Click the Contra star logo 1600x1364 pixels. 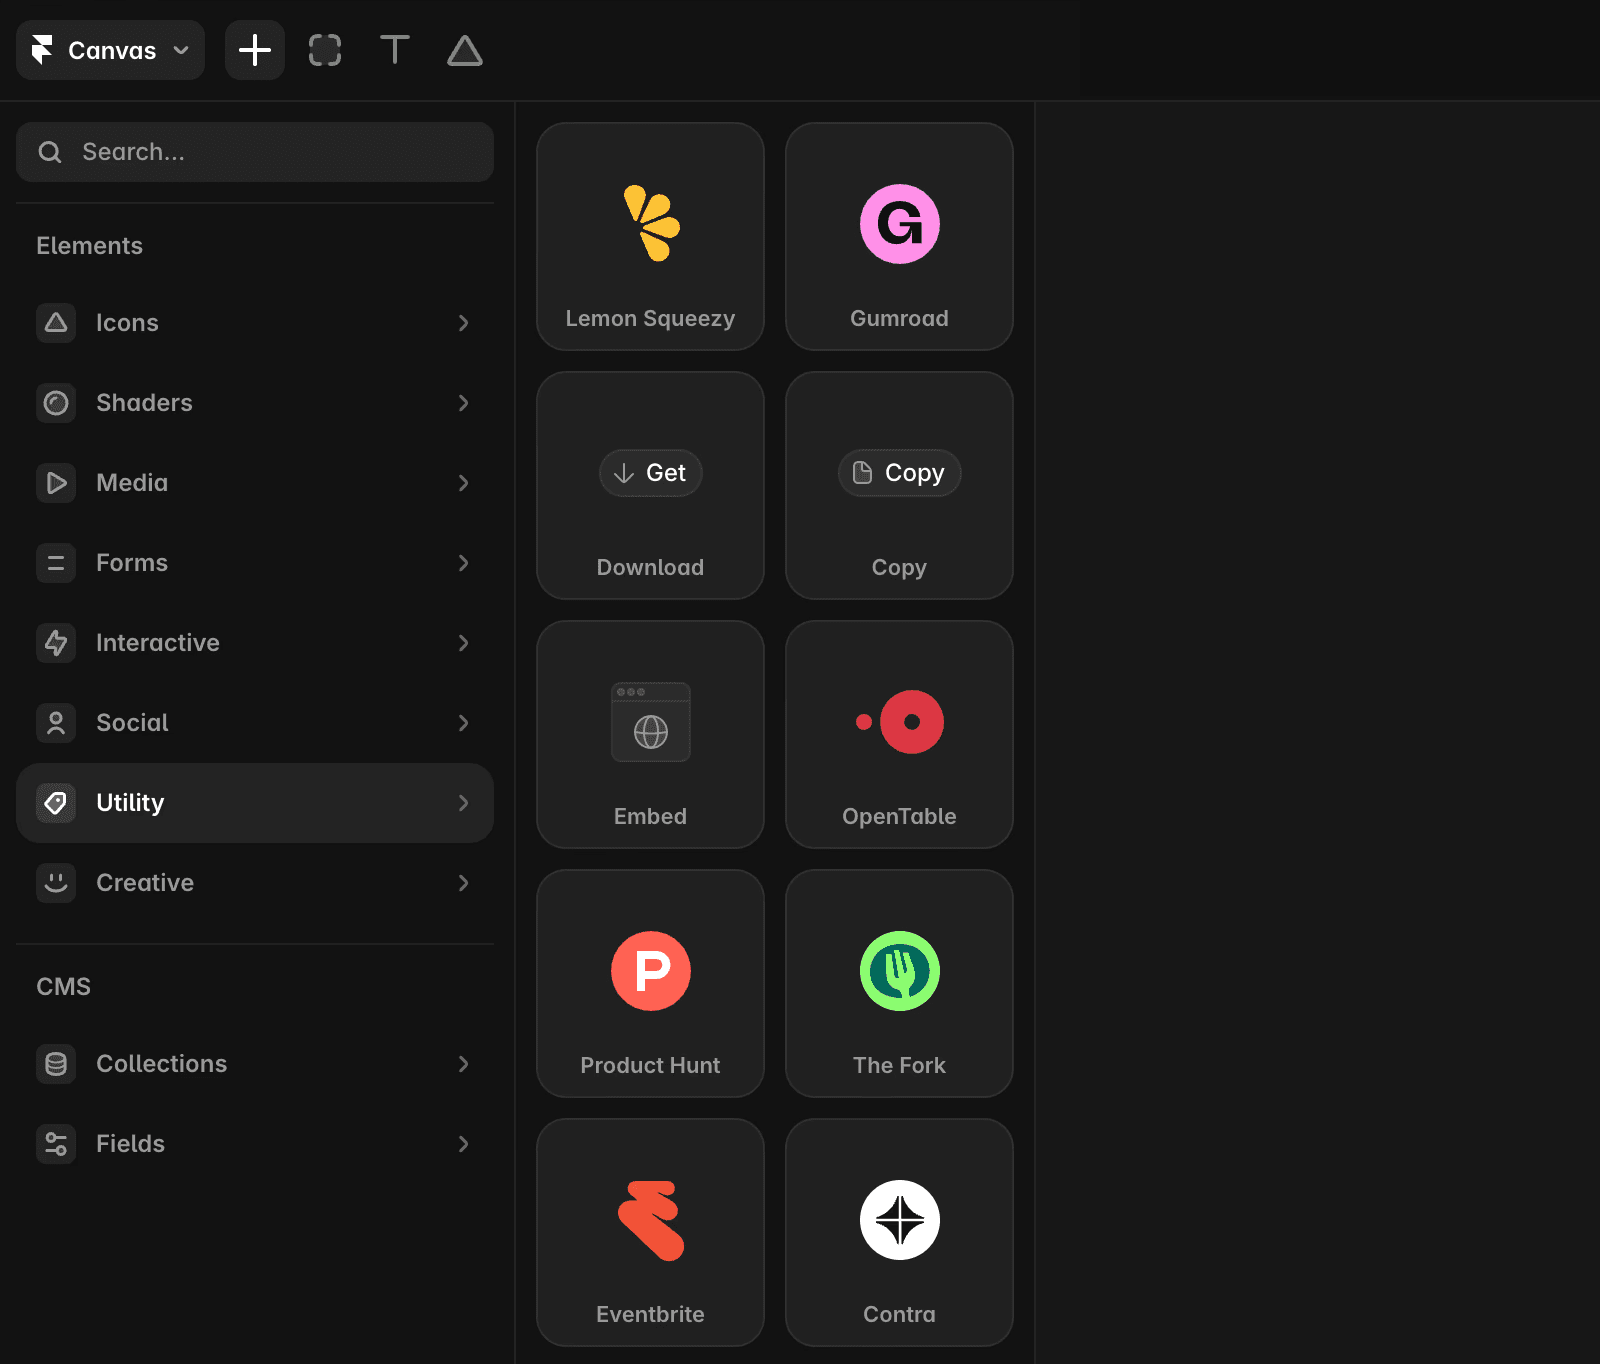[900, 1220]
